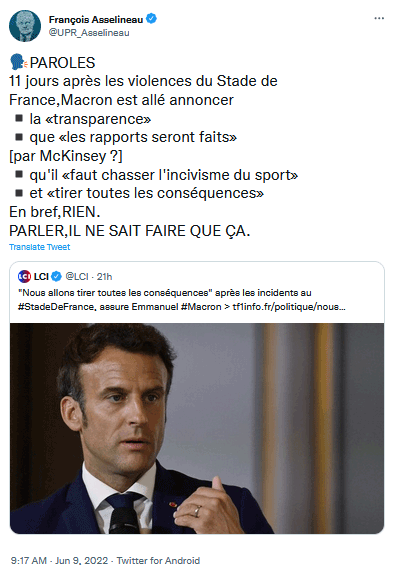Open the #StadeDeFrance hashtag
The height and width of the screenshot is (573, 394).
click(x=57, y=307)
